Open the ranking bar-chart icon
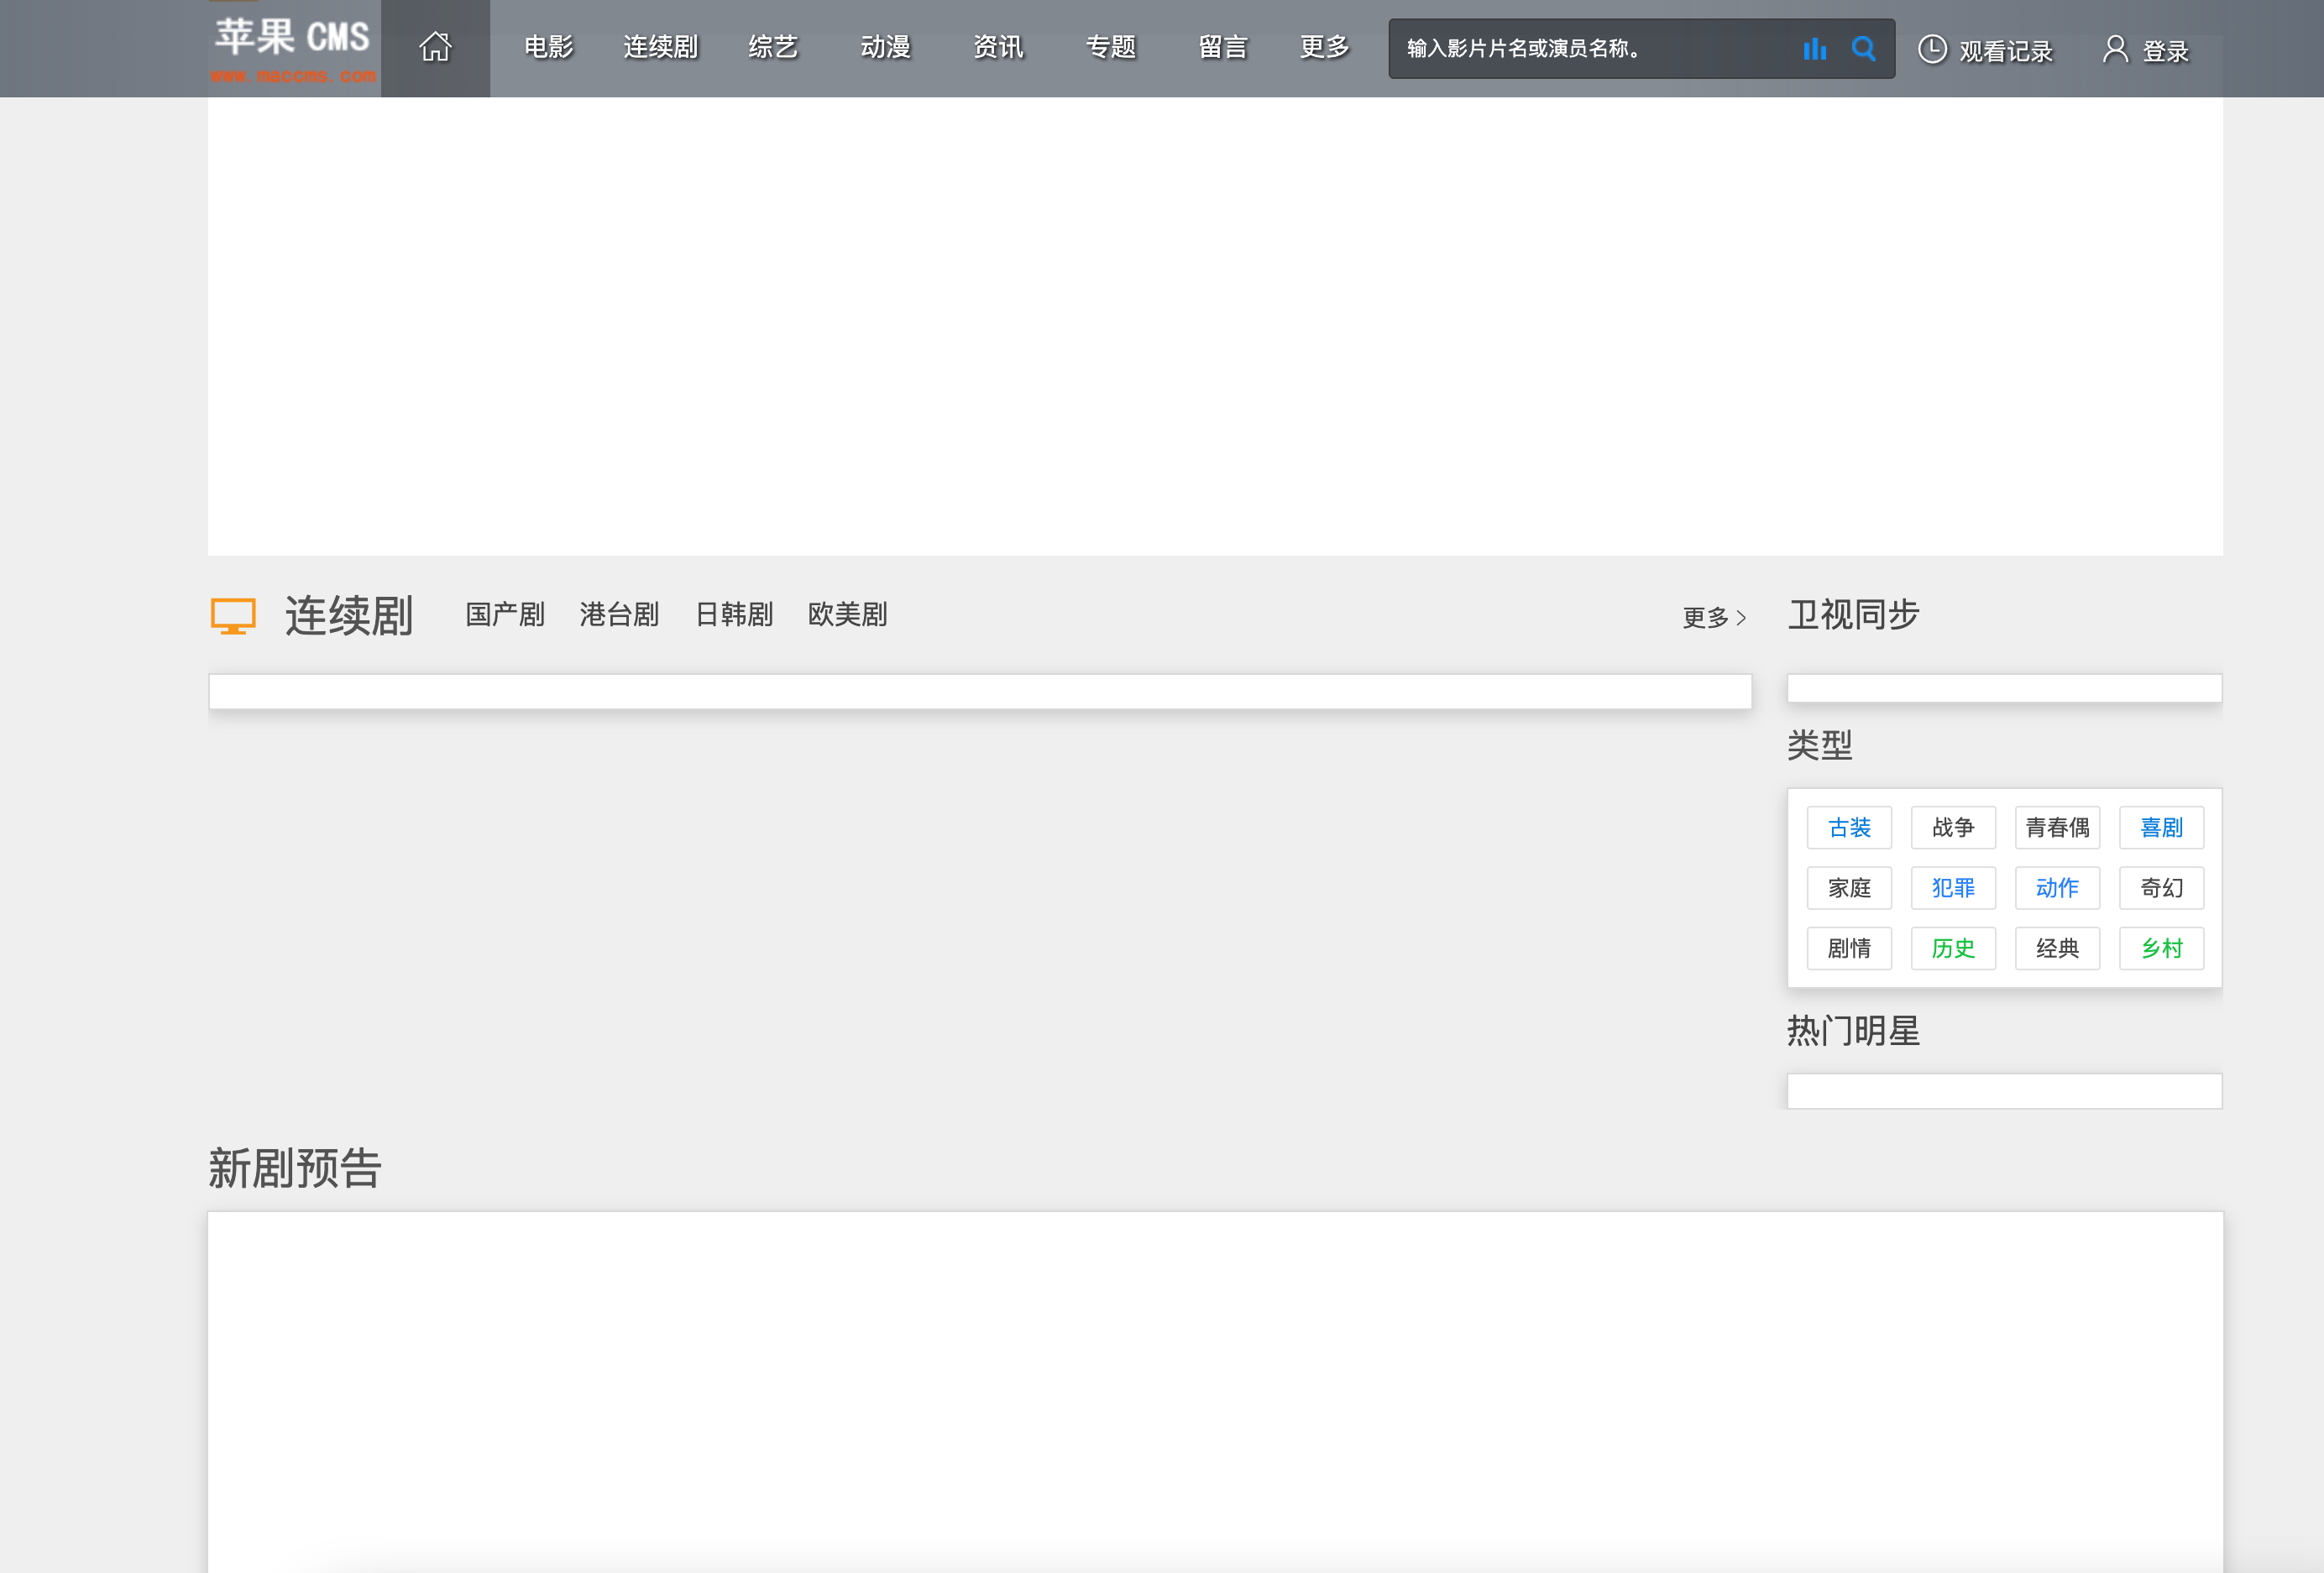The height and width of the screenshot is (1573, 2324). [1814, 48]
